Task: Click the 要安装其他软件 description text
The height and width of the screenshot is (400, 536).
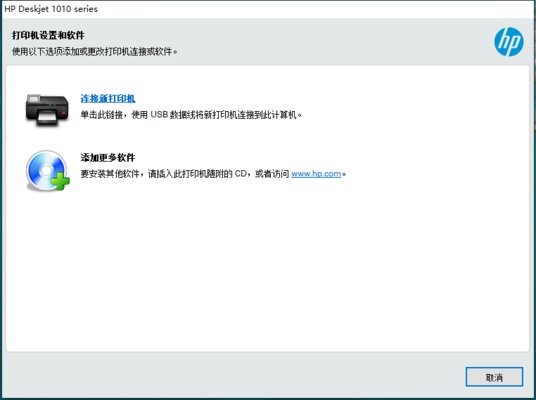Action: (213, 174)
